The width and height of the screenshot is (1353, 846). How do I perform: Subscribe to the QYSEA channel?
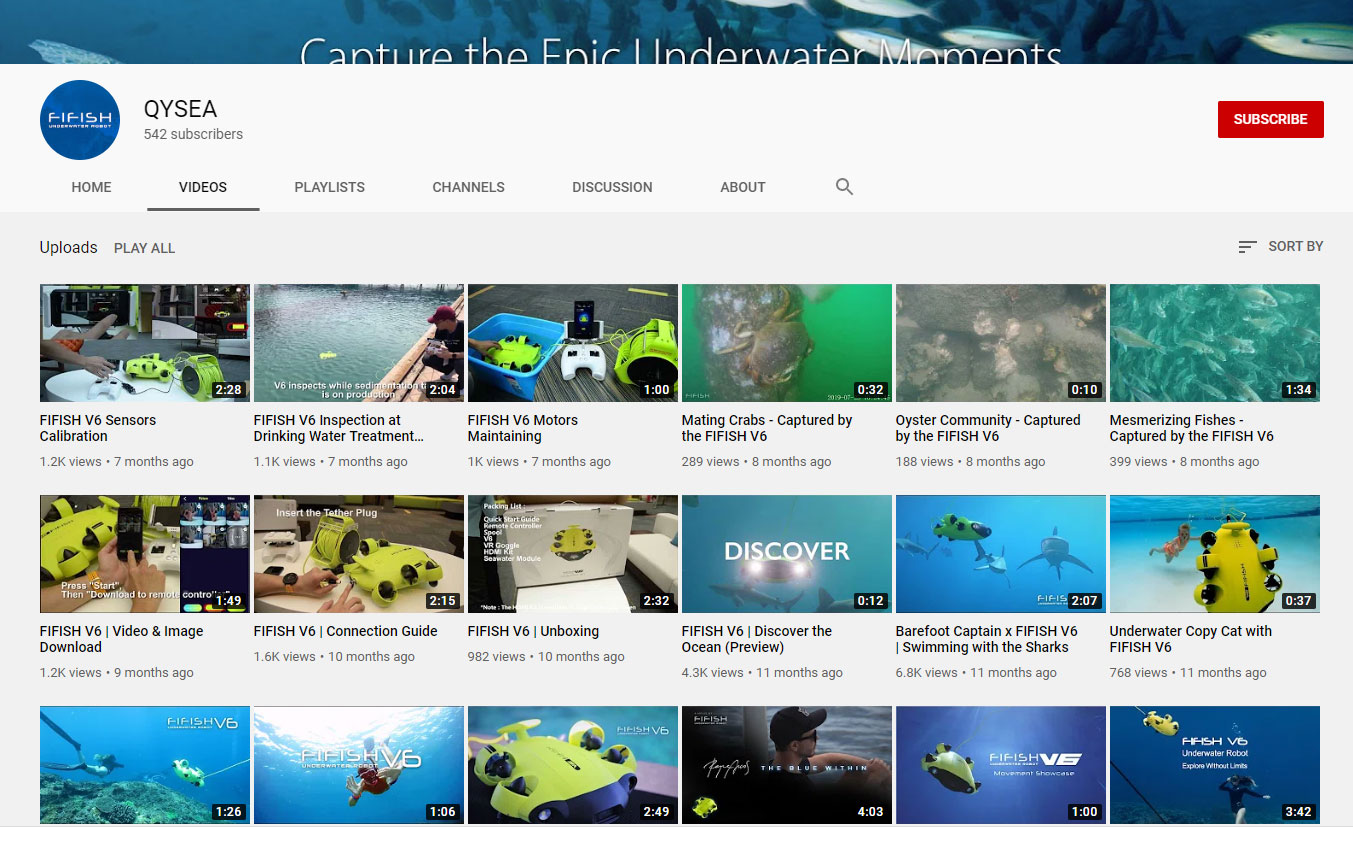[x=1270, y=119]
